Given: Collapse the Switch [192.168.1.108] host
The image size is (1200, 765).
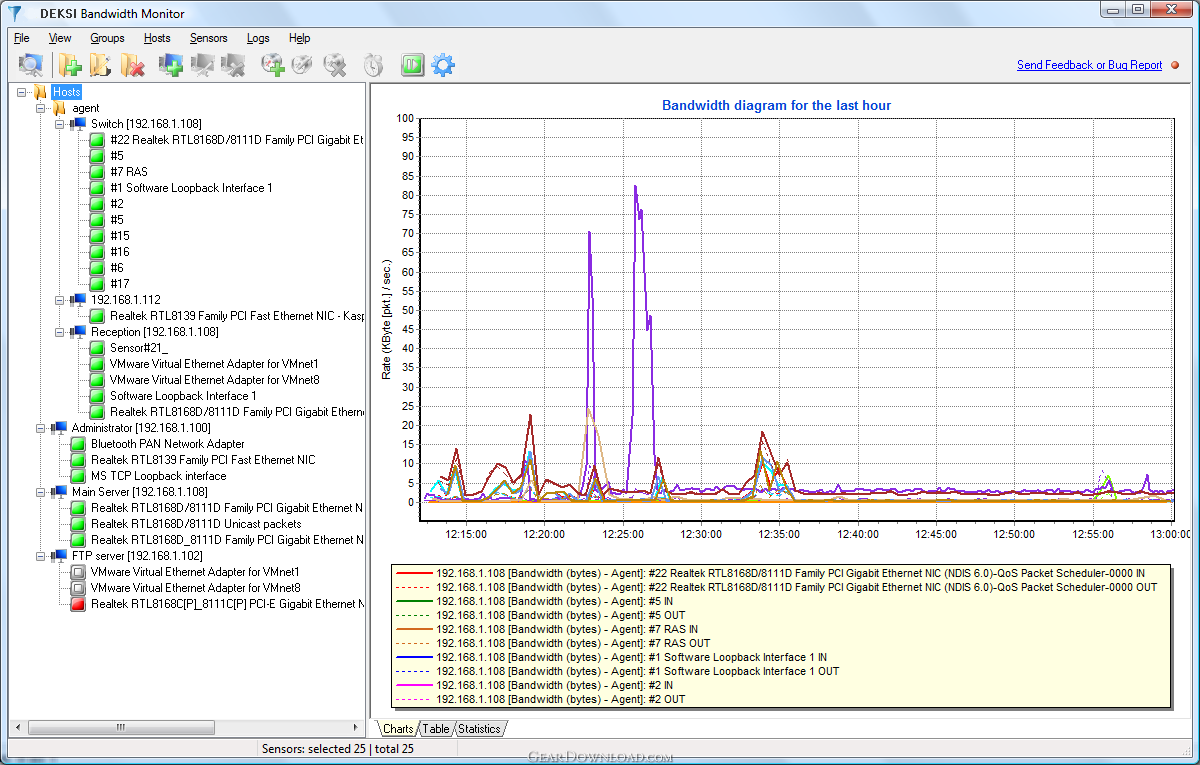Looking at the screenshot, I should pyautogui.click(x=60, y=124).
